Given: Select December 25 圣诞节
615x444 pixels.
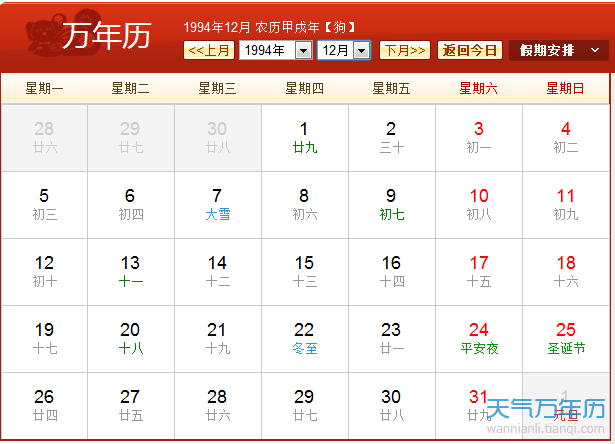Looking at the screenshot, I should 566,338.
